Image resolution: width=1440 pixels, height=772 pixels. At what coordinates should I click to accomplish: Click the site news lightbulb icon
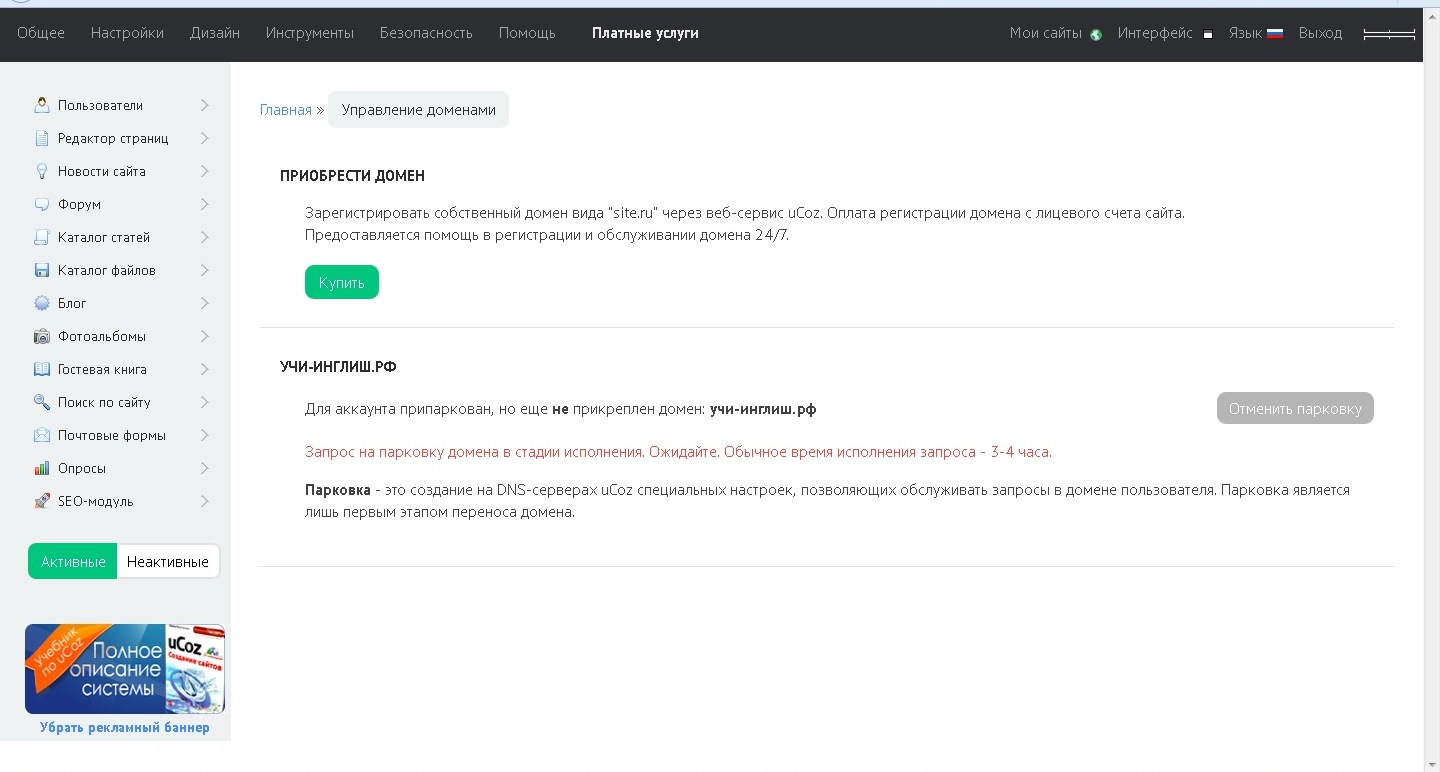42,171
